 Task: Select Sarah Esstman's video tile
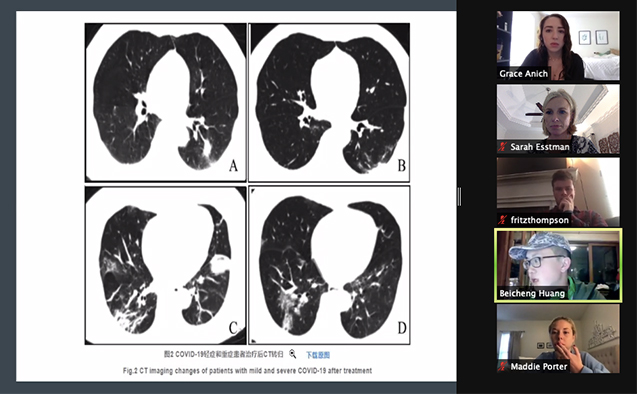(x=558, y=119)
